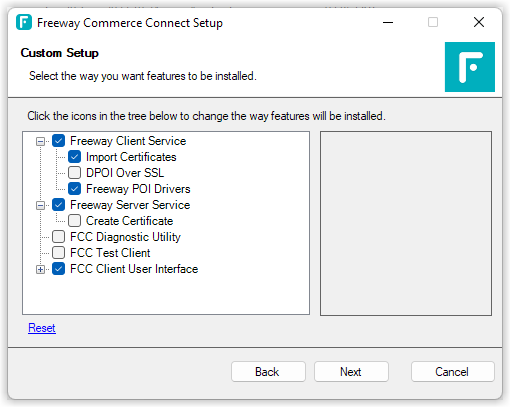
Task: Select the FCC Test Client label
Action: coord(110,253)
